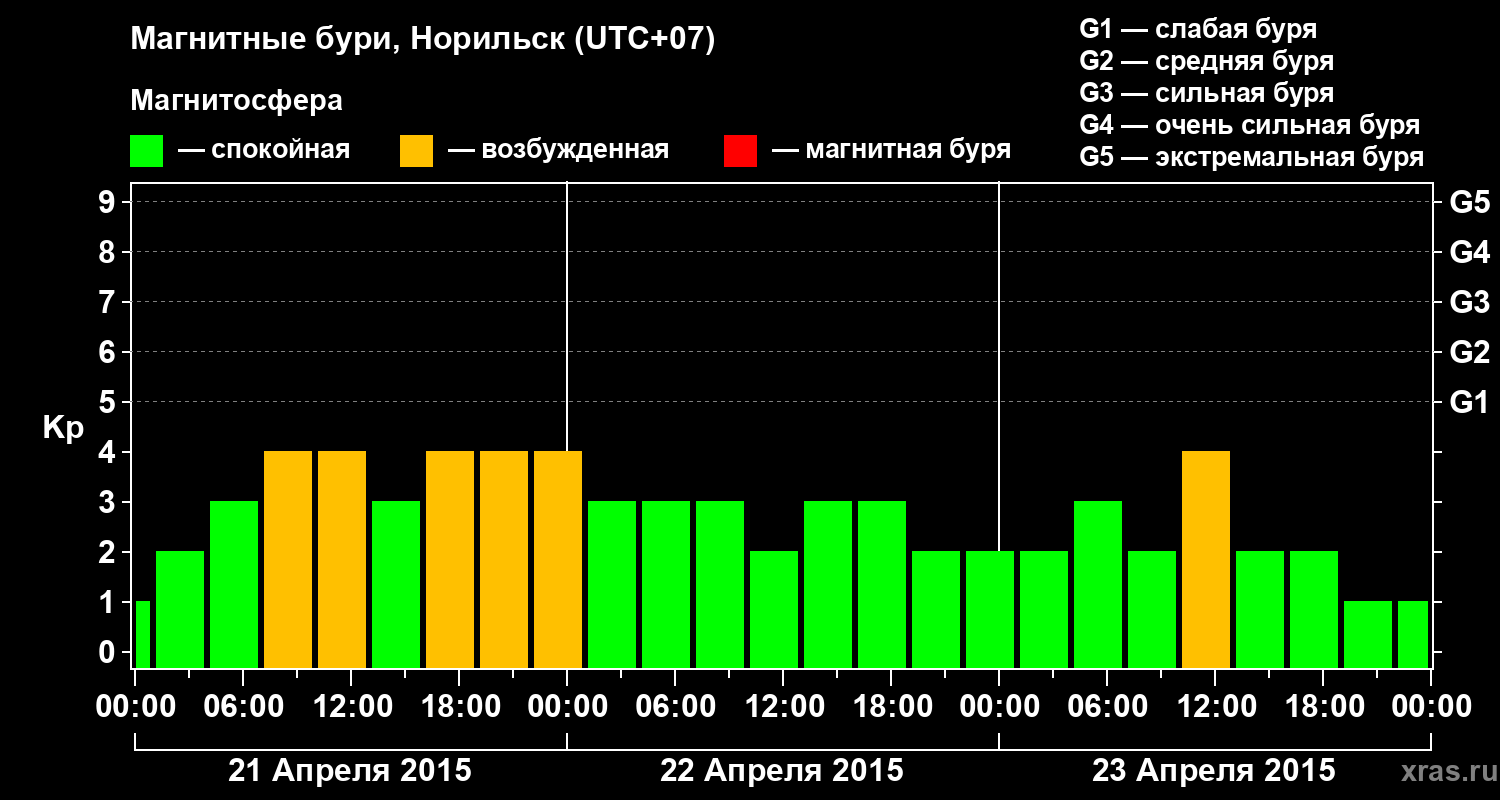
Task: Select the 22 April 13:00–16:00 green Kp 3 bar
Action: 828,584
